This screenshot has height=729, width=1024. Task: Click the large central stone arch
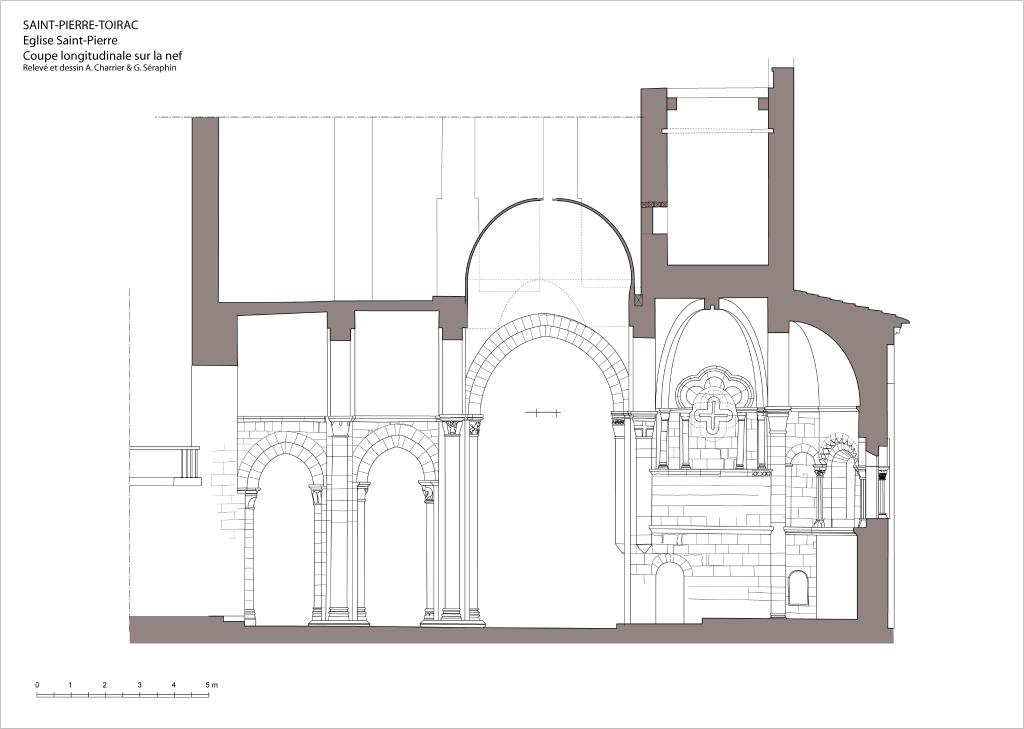pos(547,363)
